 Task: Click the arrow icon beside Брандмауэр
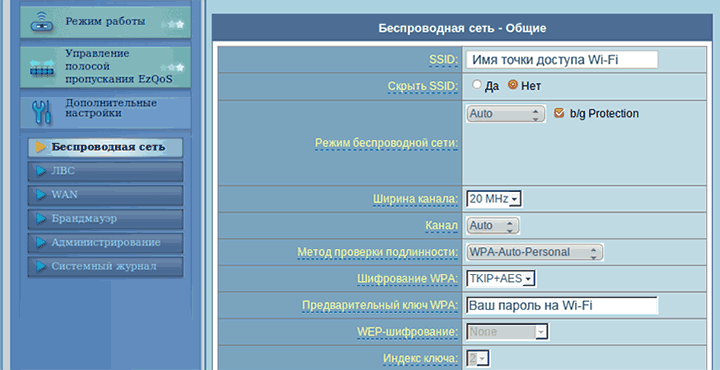click(x=41, y=219)
